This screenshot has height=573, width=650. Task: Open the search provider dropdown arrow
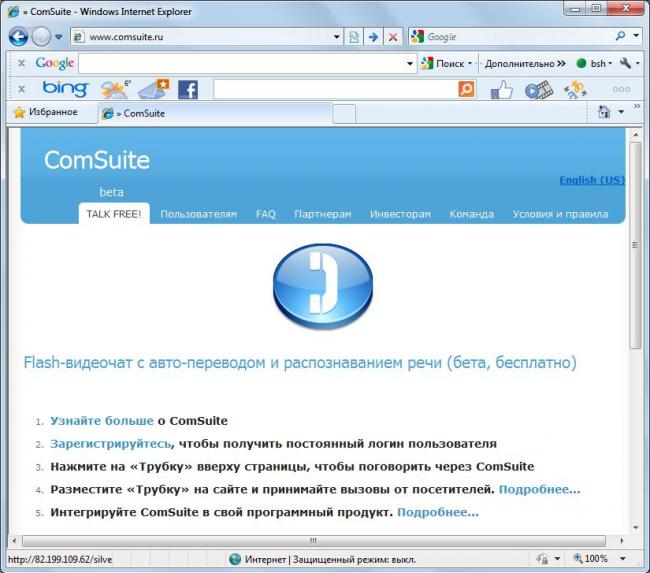[636, 36]
